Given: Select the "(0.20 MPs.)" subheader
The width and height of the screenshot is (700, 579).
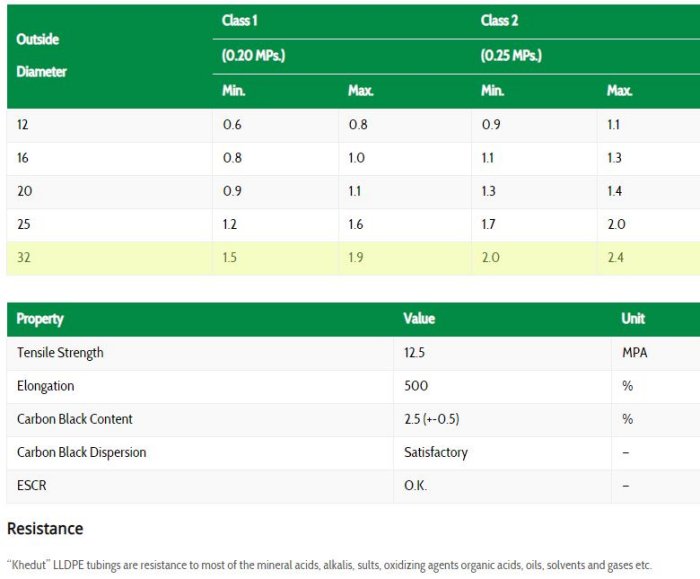Looking at the screenshot, I should (x=253, y=56).
